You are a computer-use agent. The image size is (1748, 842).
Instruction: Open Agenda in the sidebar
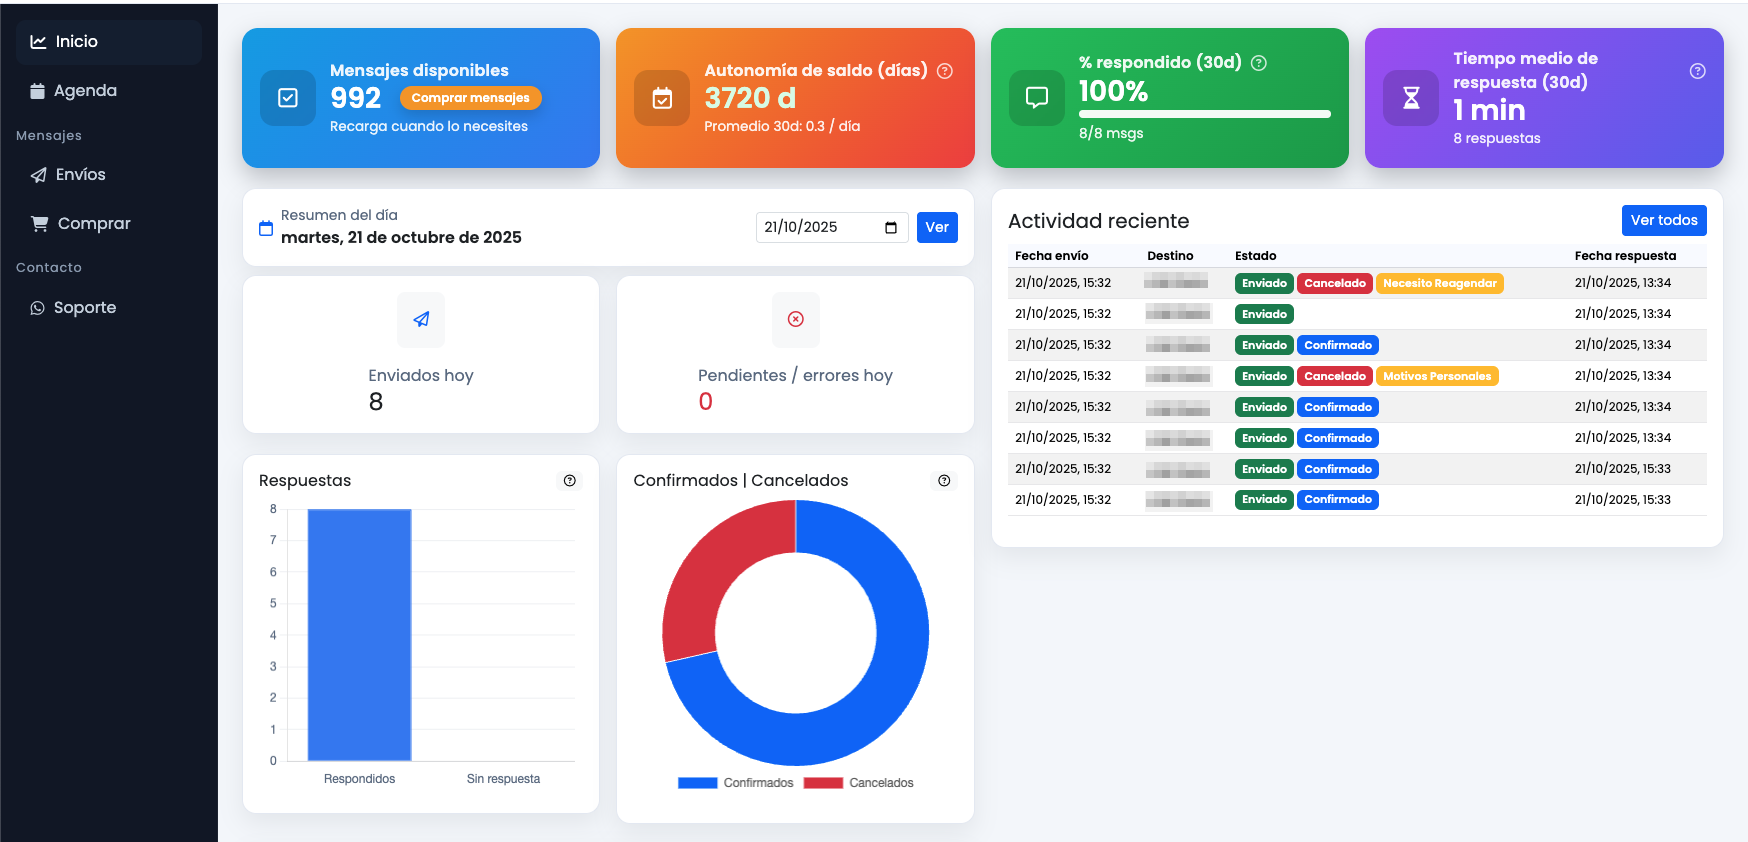pos(85,91)
